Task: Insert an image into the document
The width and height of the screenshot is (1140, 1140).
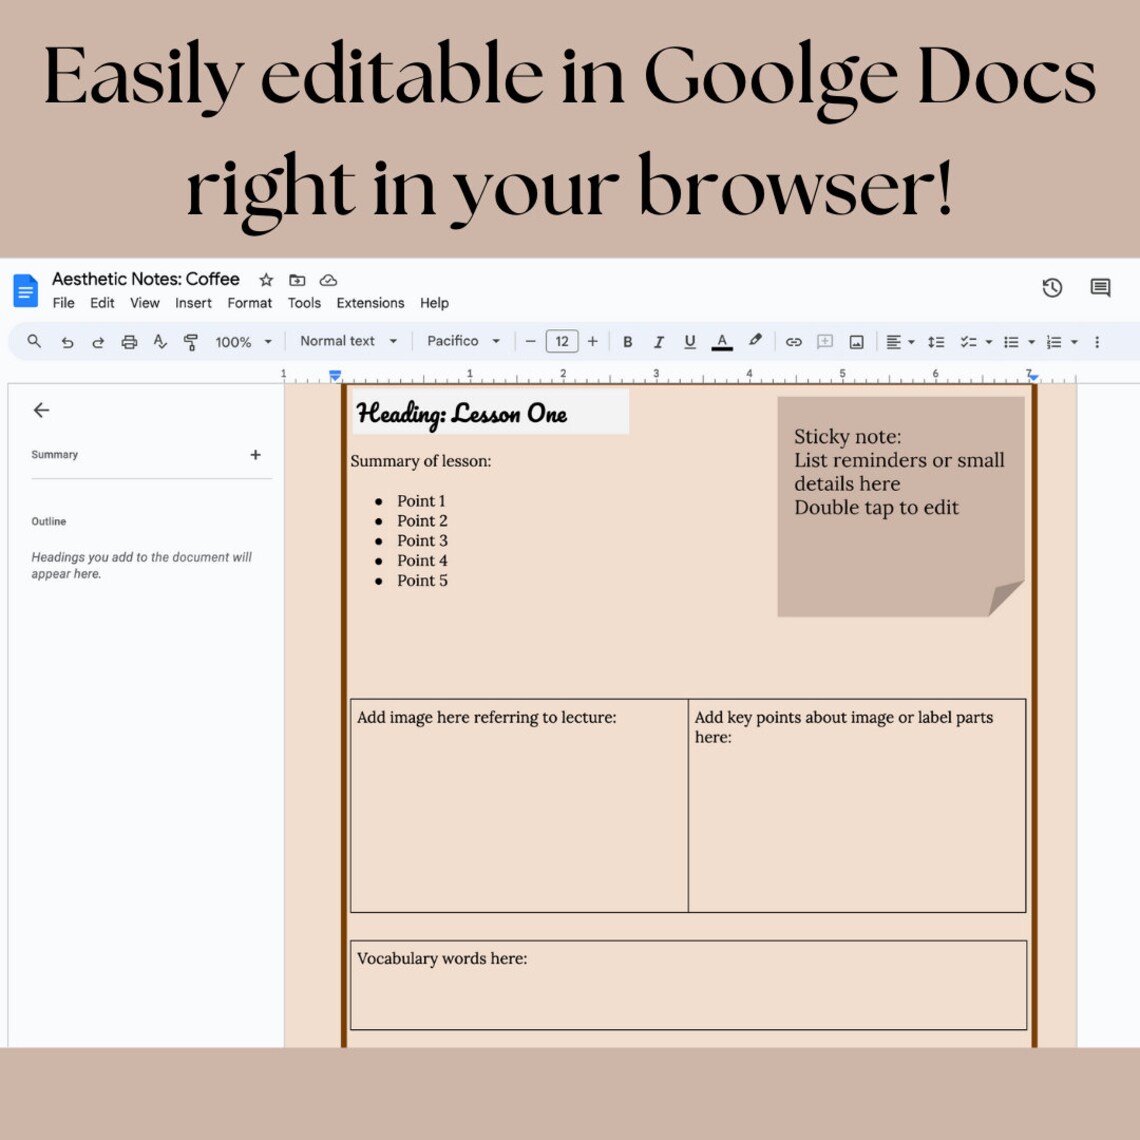Action: click(x=856, y=341)
